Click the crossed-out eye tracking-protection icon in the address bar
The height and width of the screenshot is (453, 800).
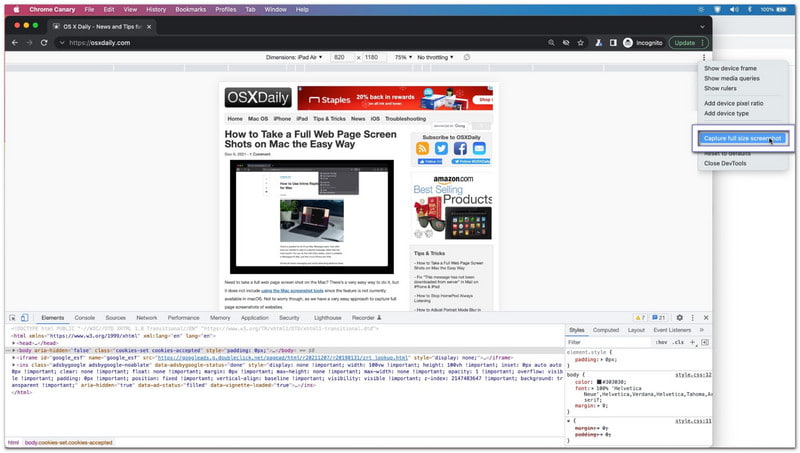pos(566,43)
